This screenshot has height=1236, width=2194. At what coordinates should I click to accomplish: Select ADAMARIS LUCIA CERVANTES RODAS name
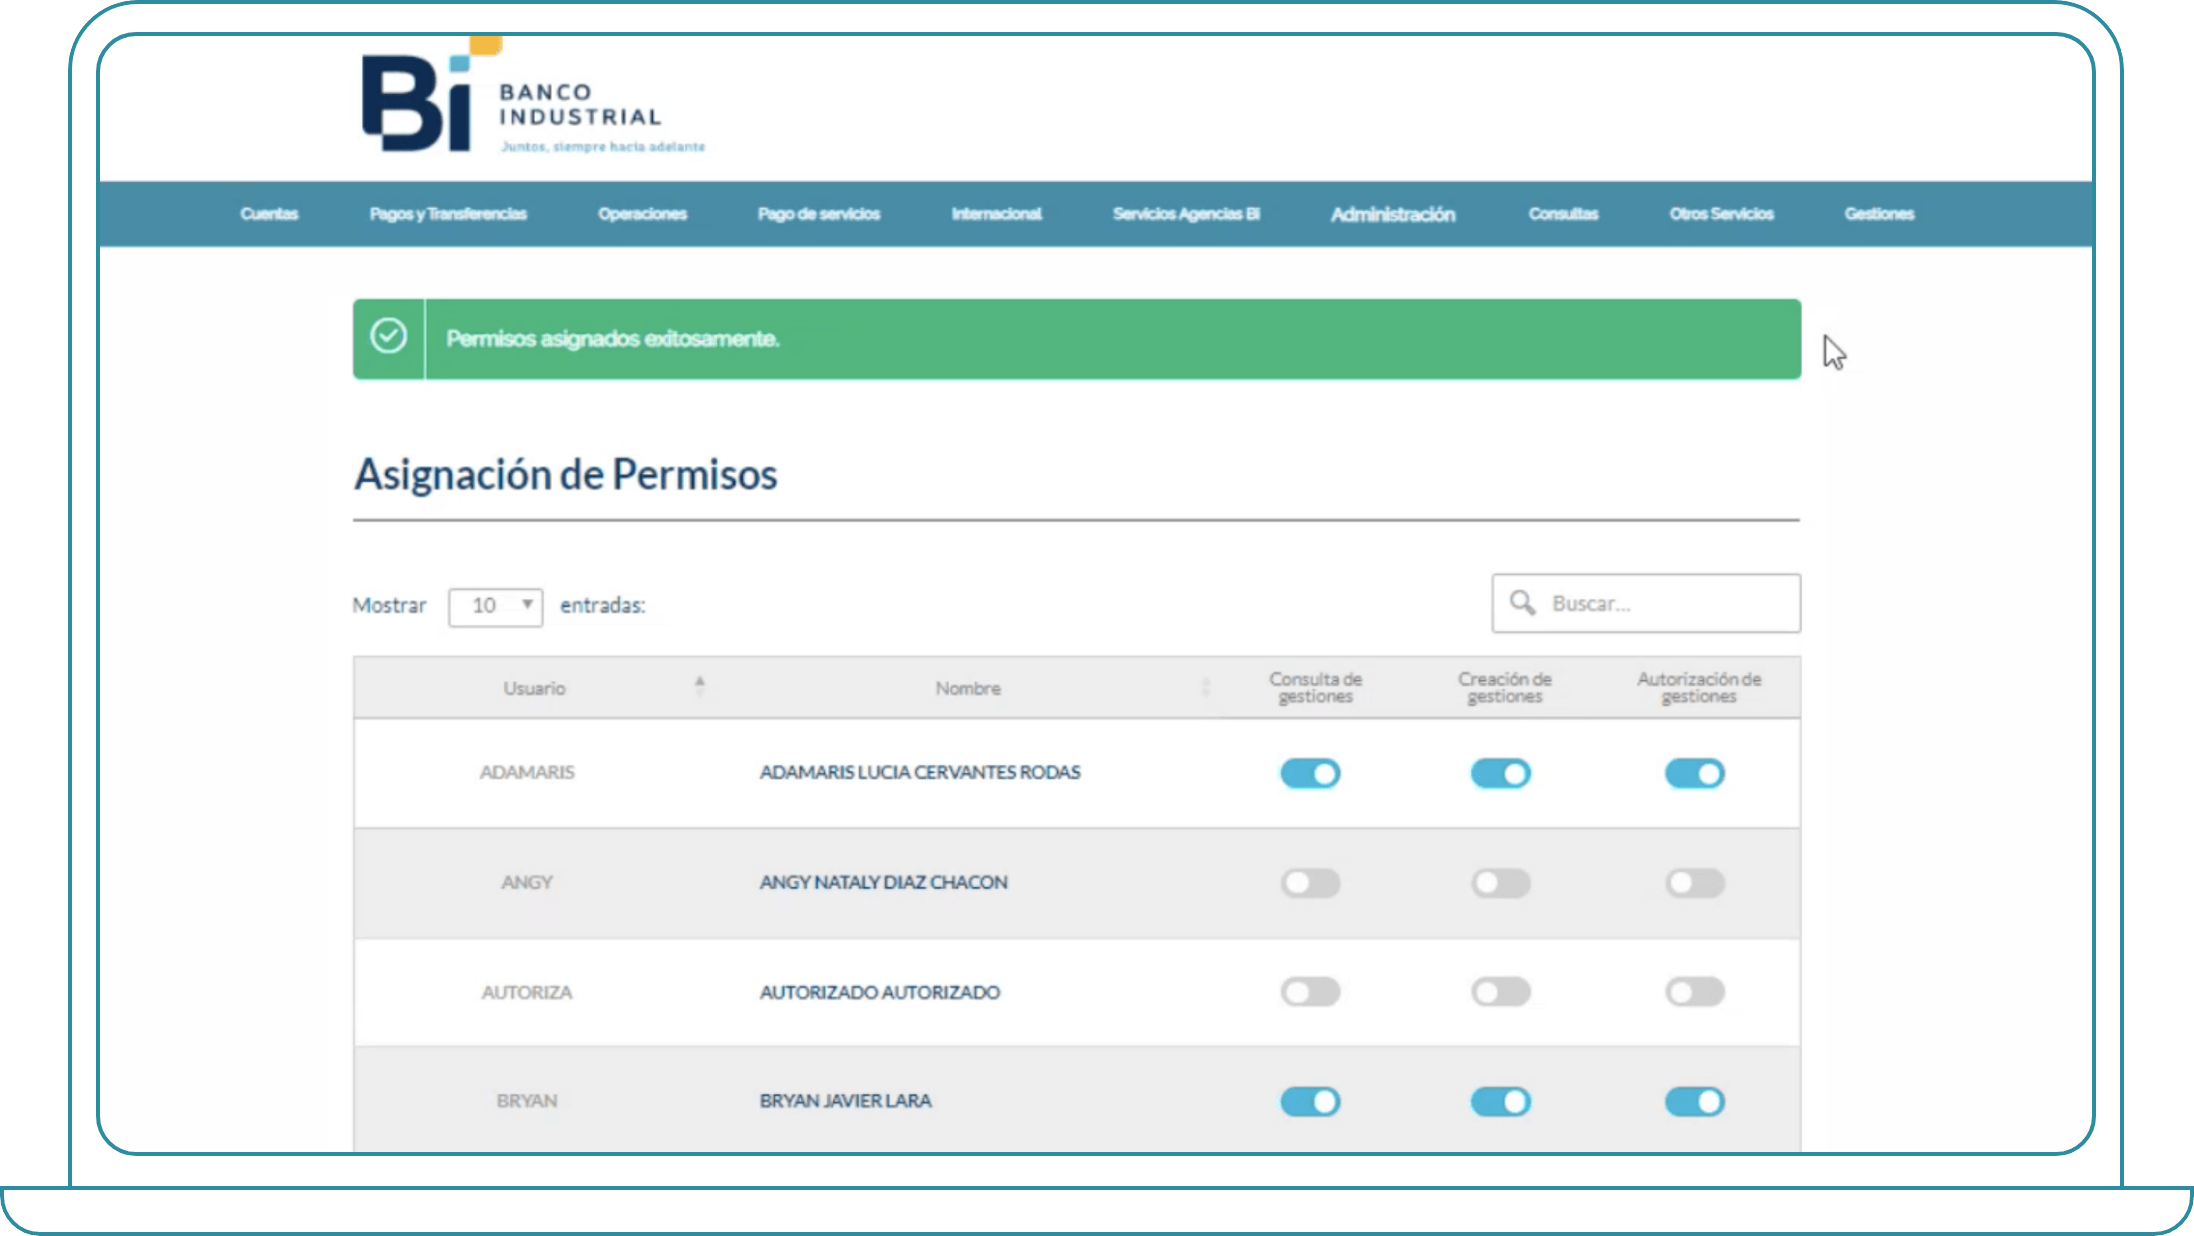920,772
